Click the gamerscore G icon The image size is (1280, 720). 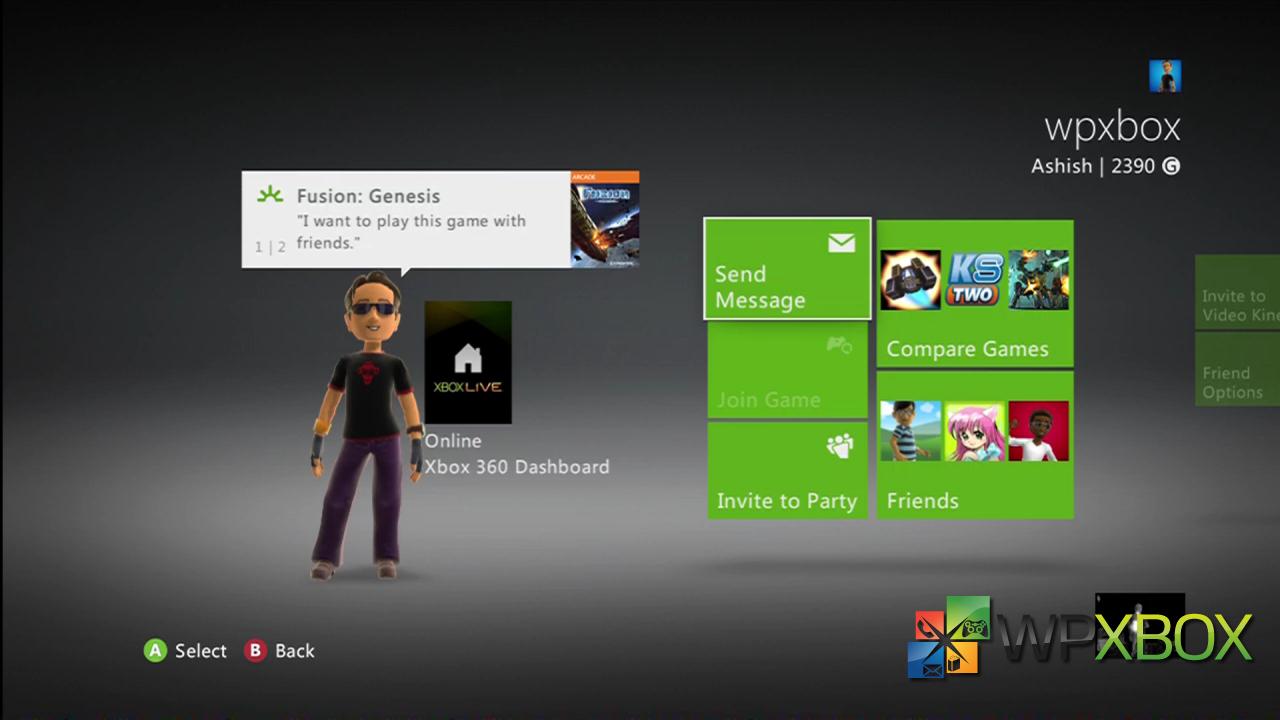(x=1171, y=166)
